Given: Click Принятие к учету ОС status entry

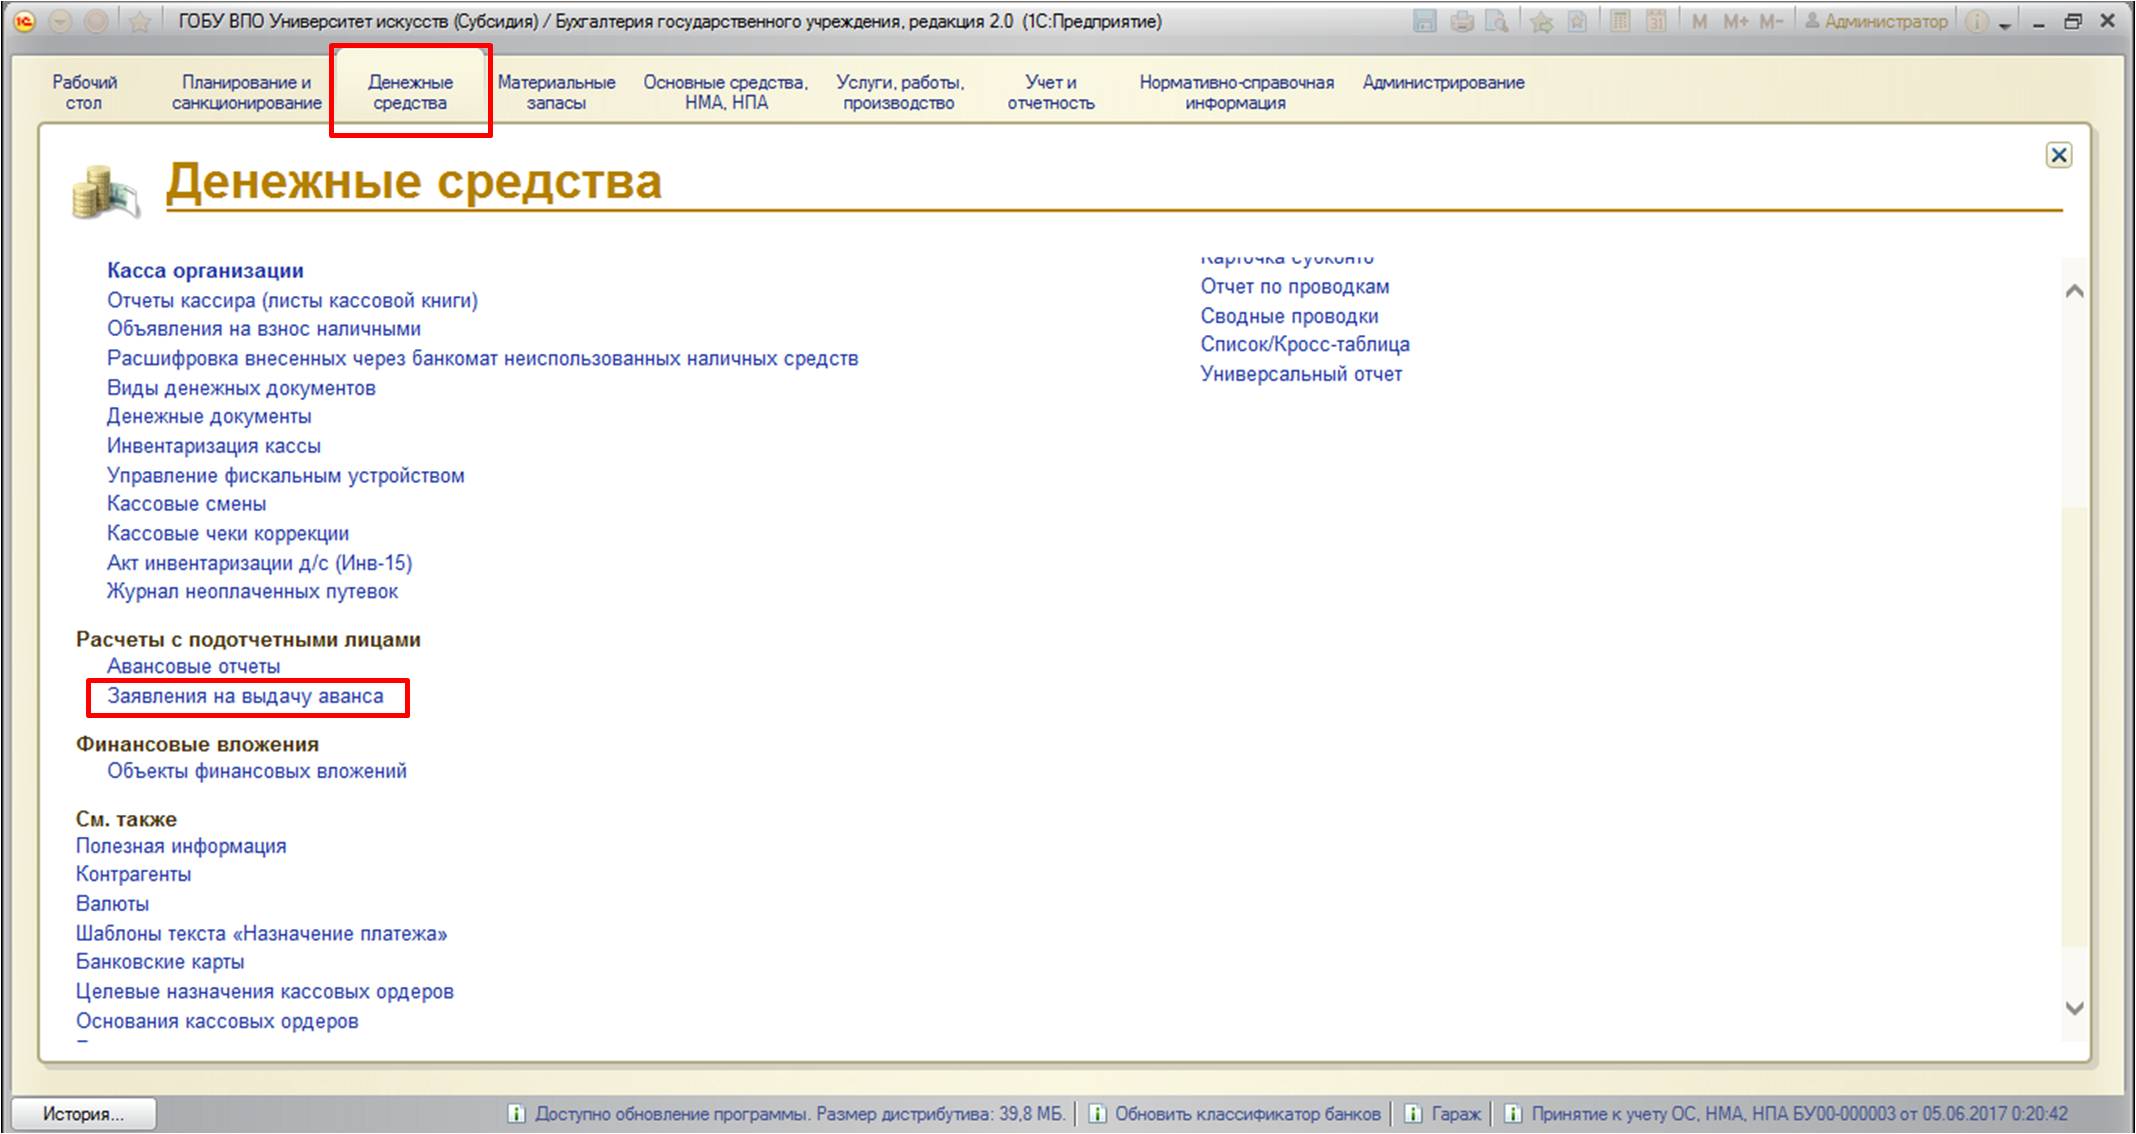Looking at the screenshot, I should pos(1799,1114).
